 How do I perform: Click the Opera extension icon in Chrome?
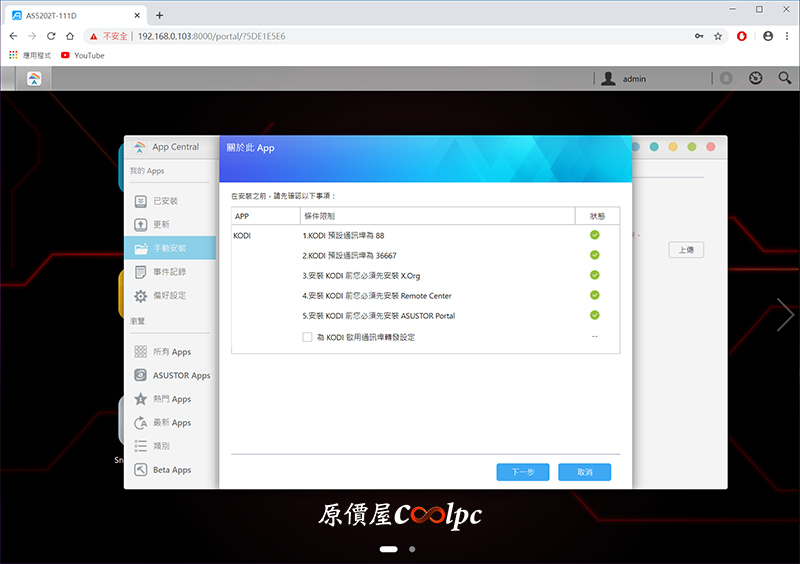[742, 36]
